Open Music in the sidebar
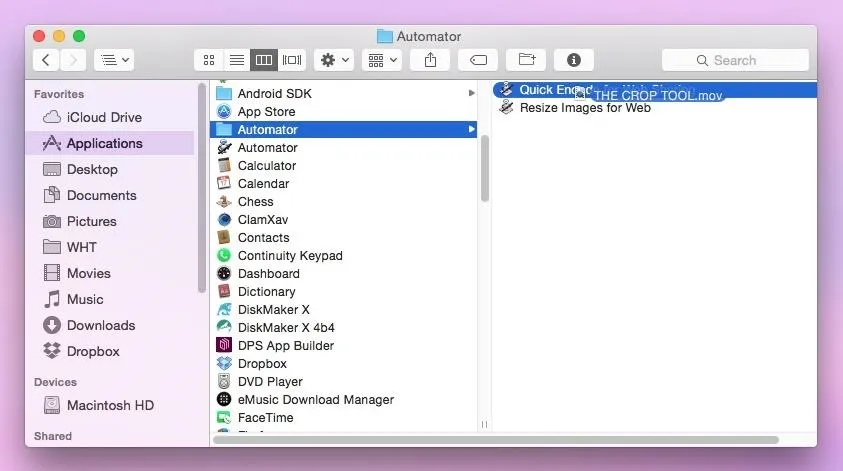Screen dimensions: 843x471 pos(110,299)
